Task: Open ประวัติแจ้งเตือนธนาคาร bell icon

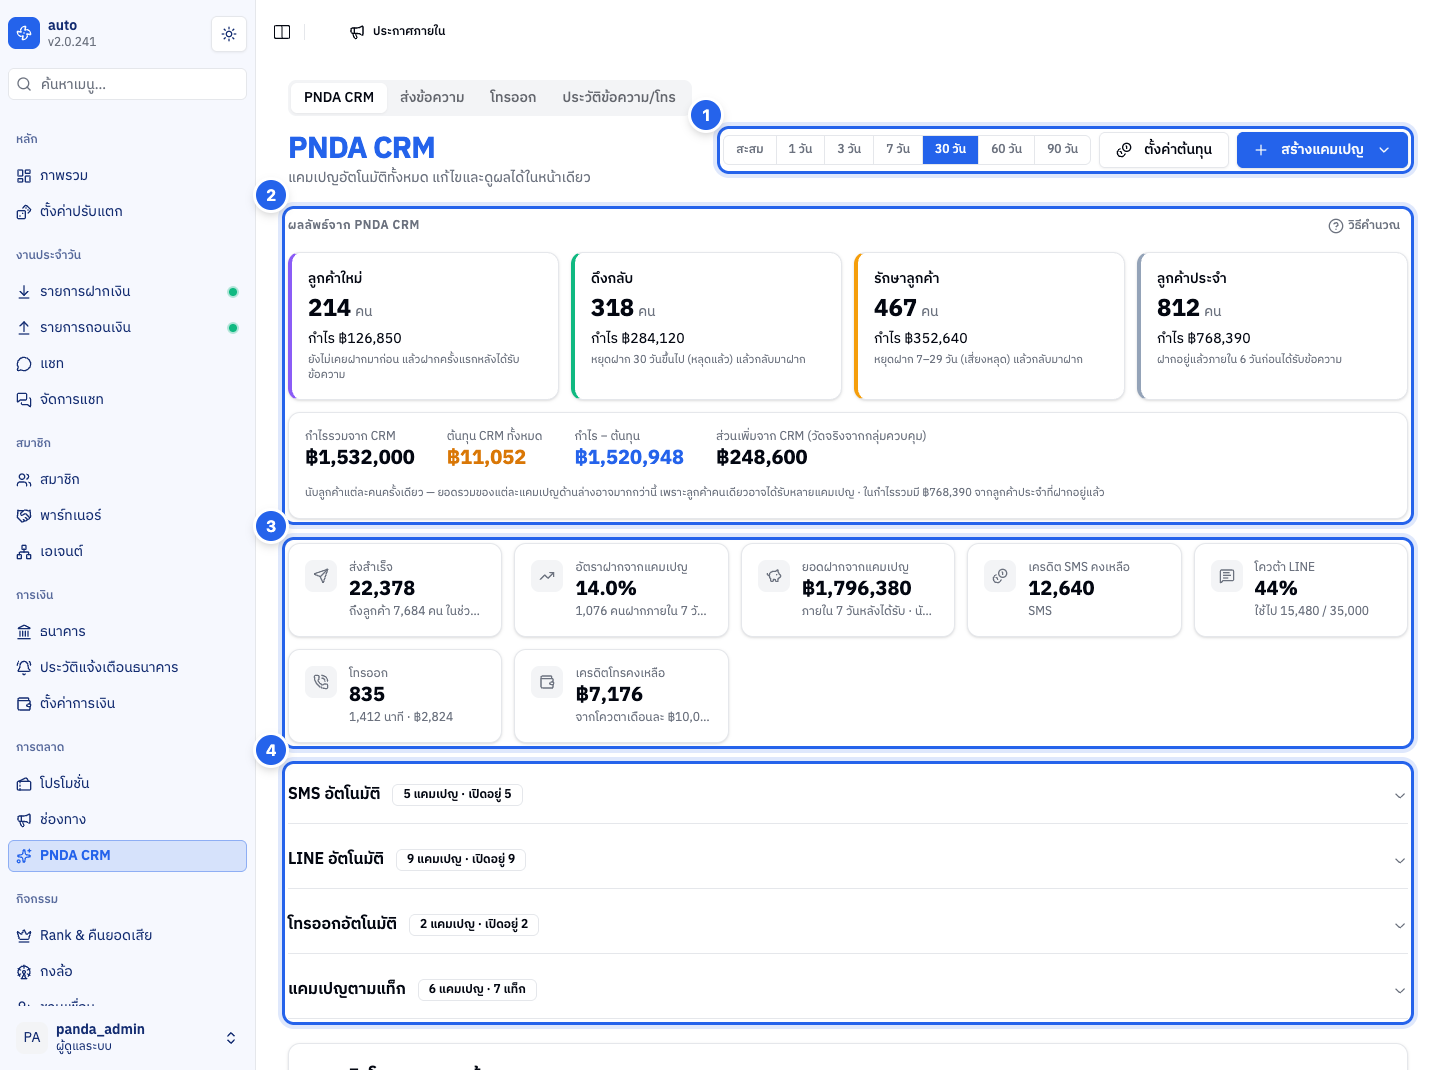Action: pos(24,668)
